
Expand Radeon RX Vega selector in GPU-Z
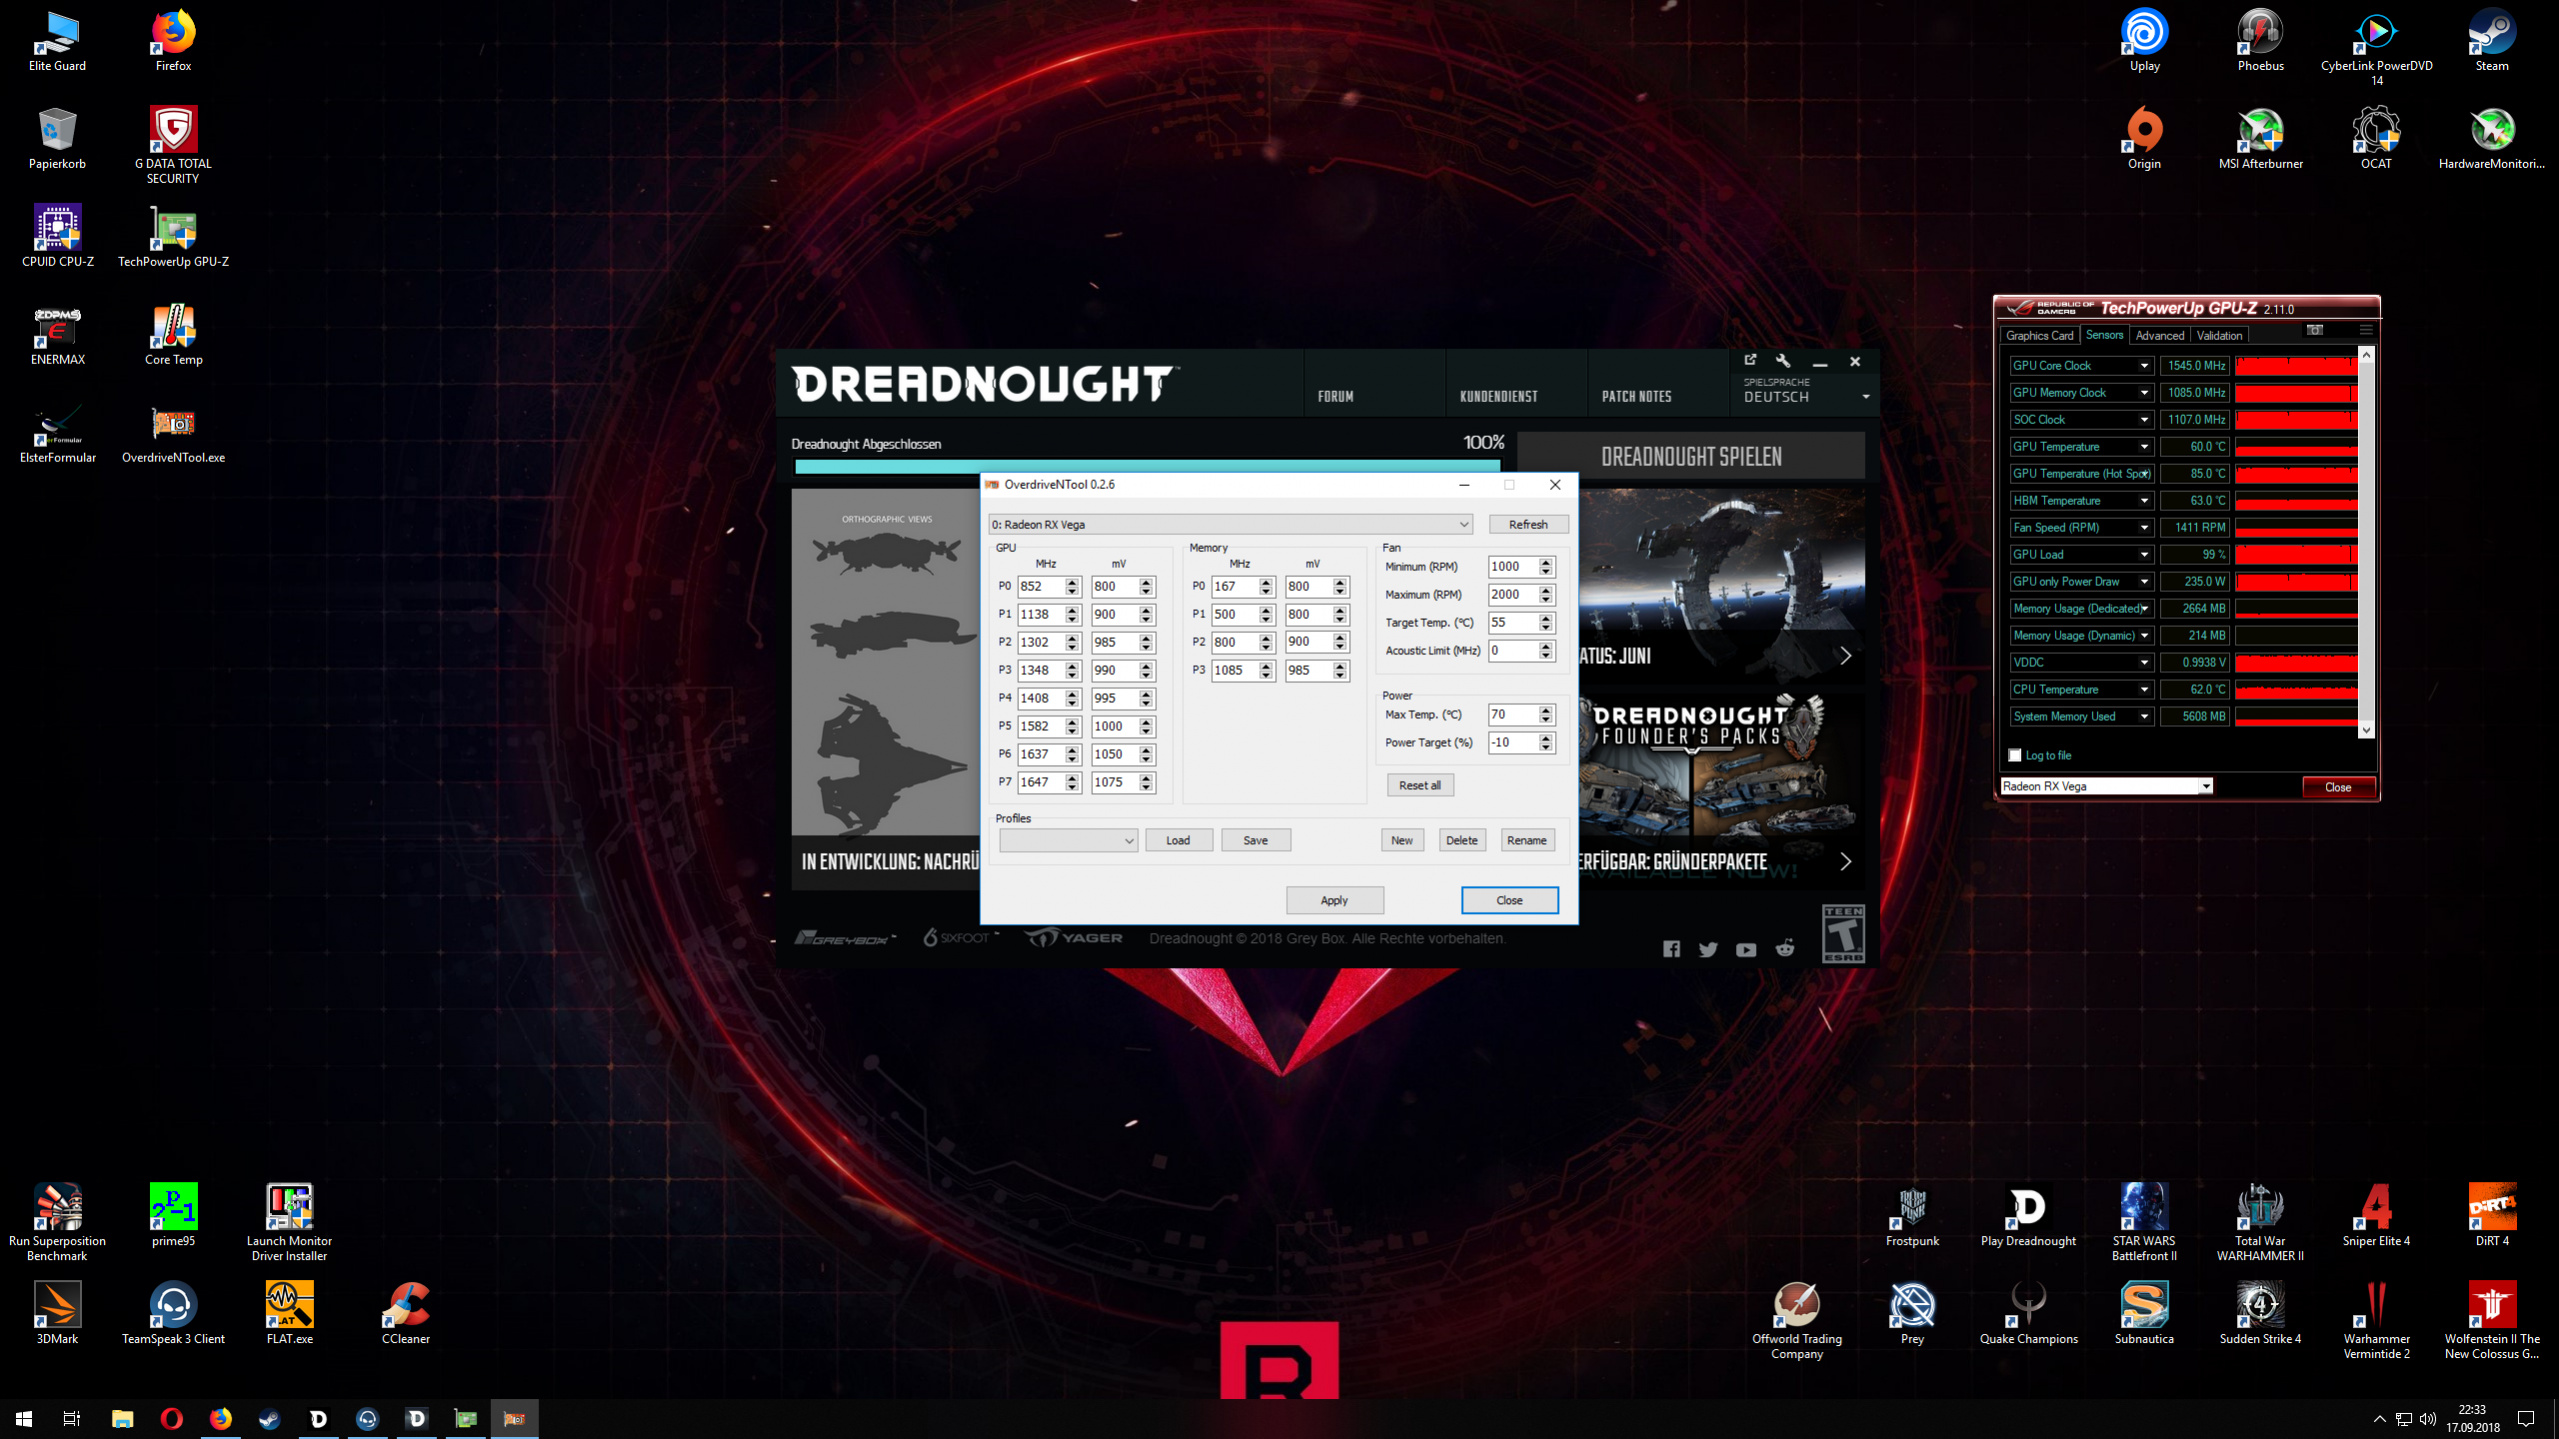coord(2106,786)
